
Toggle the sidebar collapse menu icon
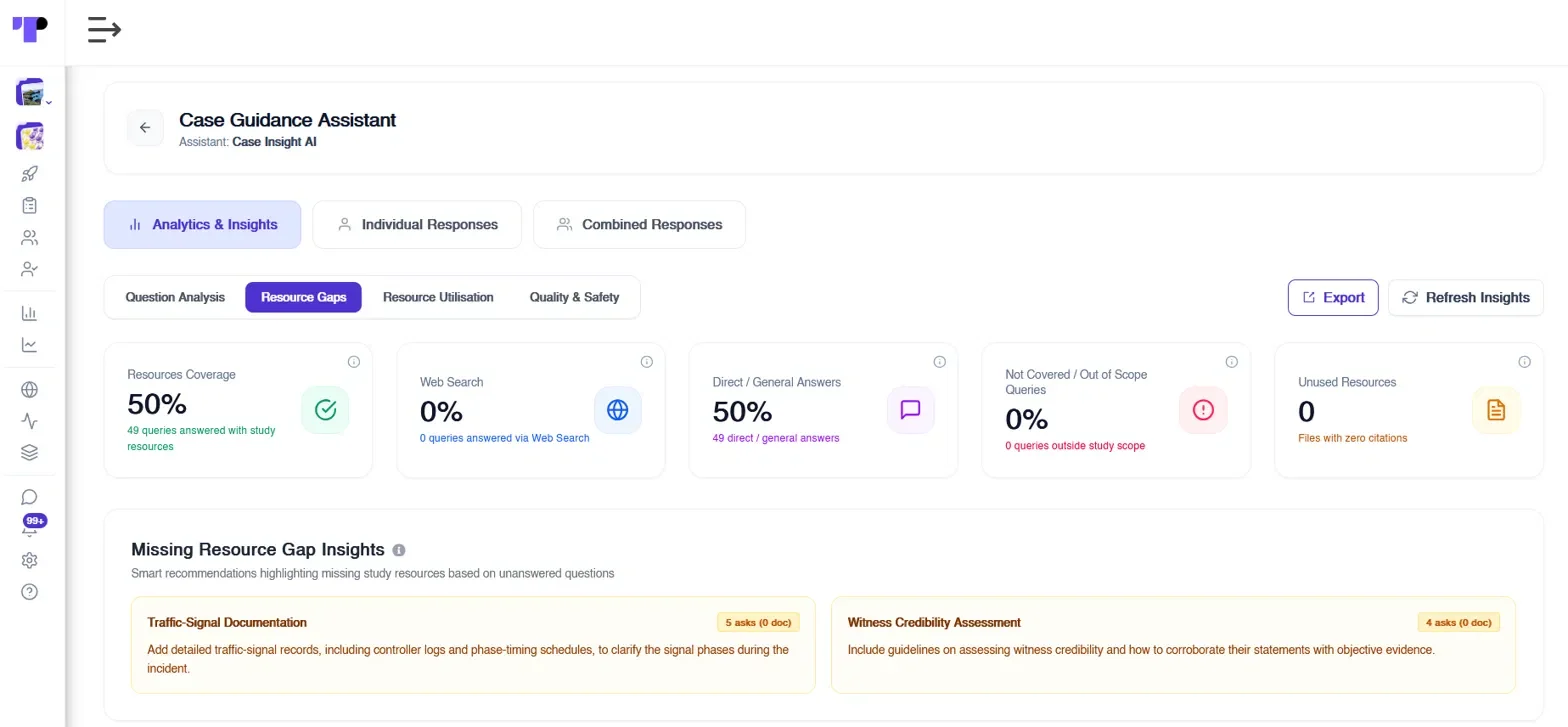click(104, 30)
